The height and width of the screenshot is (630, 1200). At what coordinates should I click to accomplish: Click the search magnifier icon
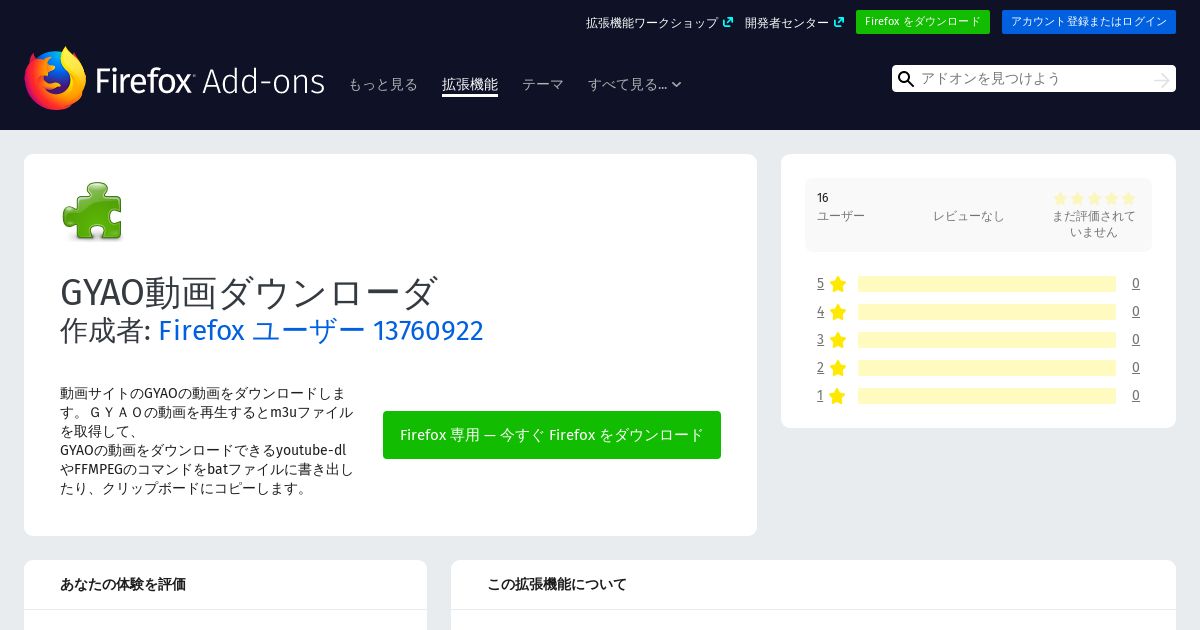906,79
